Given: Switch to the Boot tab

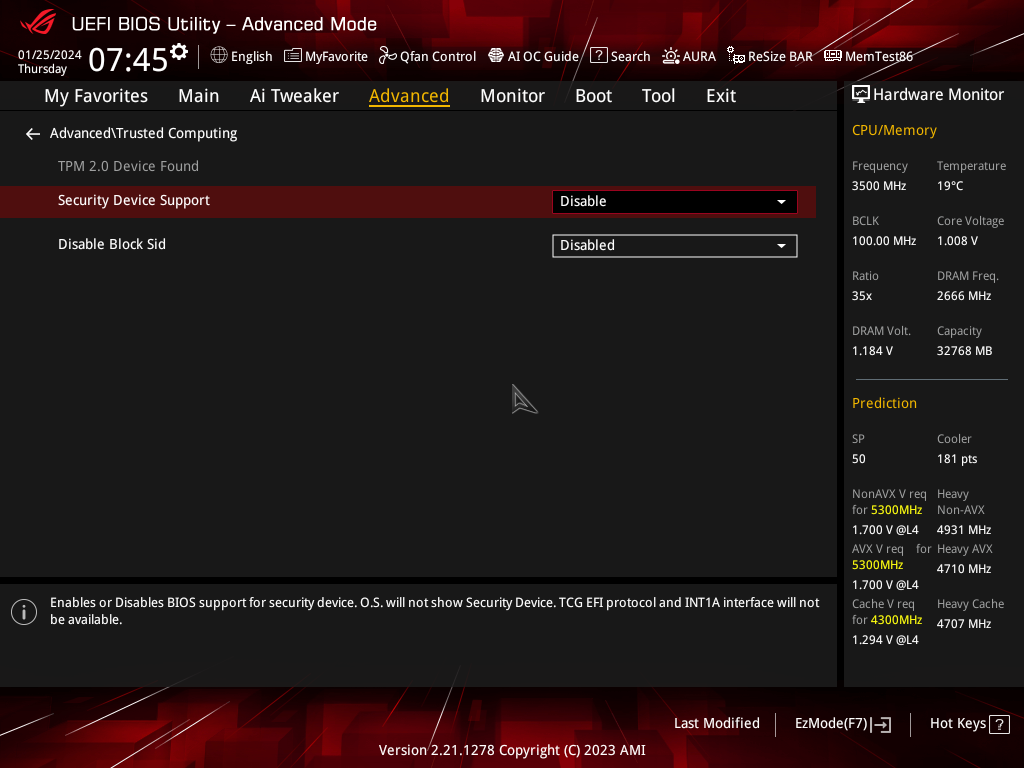Looking at the screenshot, I should (x=593, y=96).
